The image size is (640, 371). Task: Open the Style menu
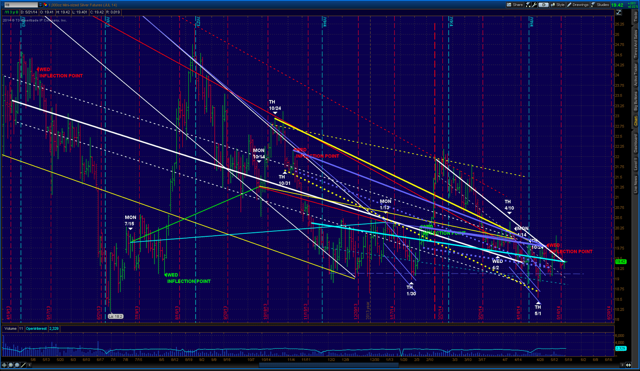(557, 5)
